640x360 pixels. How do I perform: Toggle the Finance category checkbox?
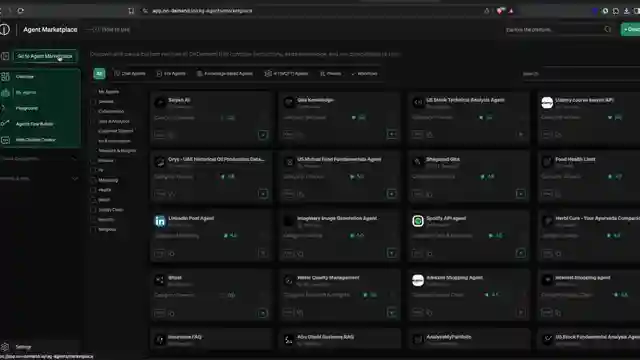93,160
